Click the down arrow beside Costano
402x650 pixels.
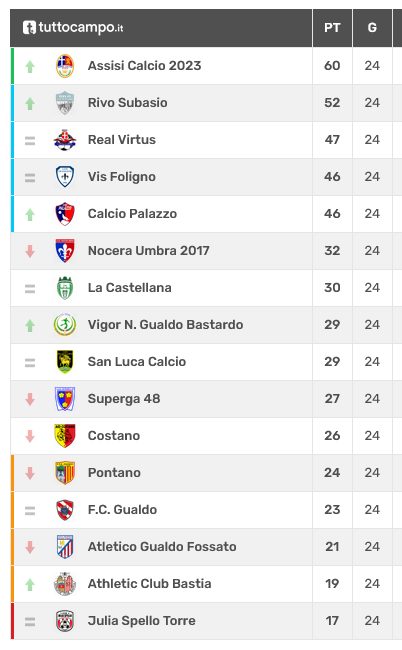click(x=30, y=436)
